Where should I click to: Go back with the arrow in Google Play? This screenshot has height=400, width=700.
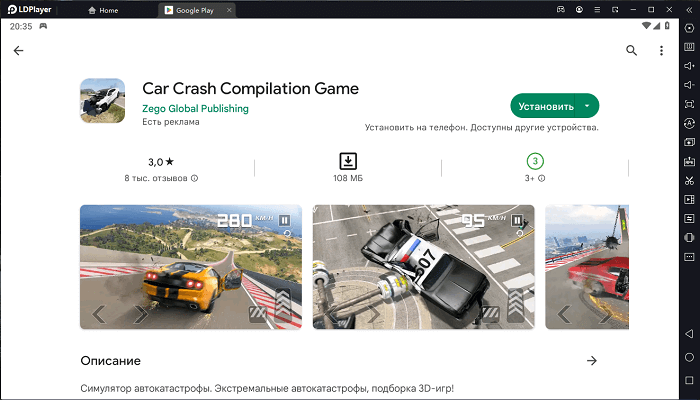coord(18,50)
